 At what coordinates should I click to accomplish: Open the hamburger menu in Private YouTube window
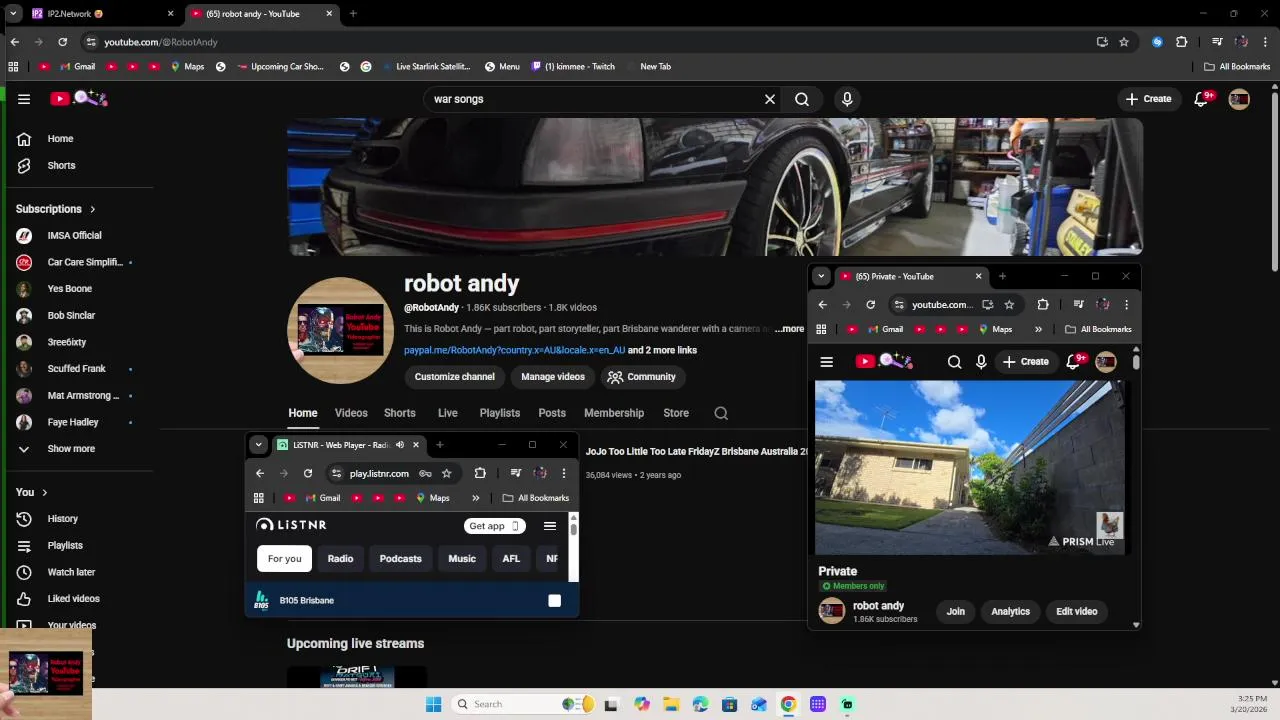coord(826,362)
